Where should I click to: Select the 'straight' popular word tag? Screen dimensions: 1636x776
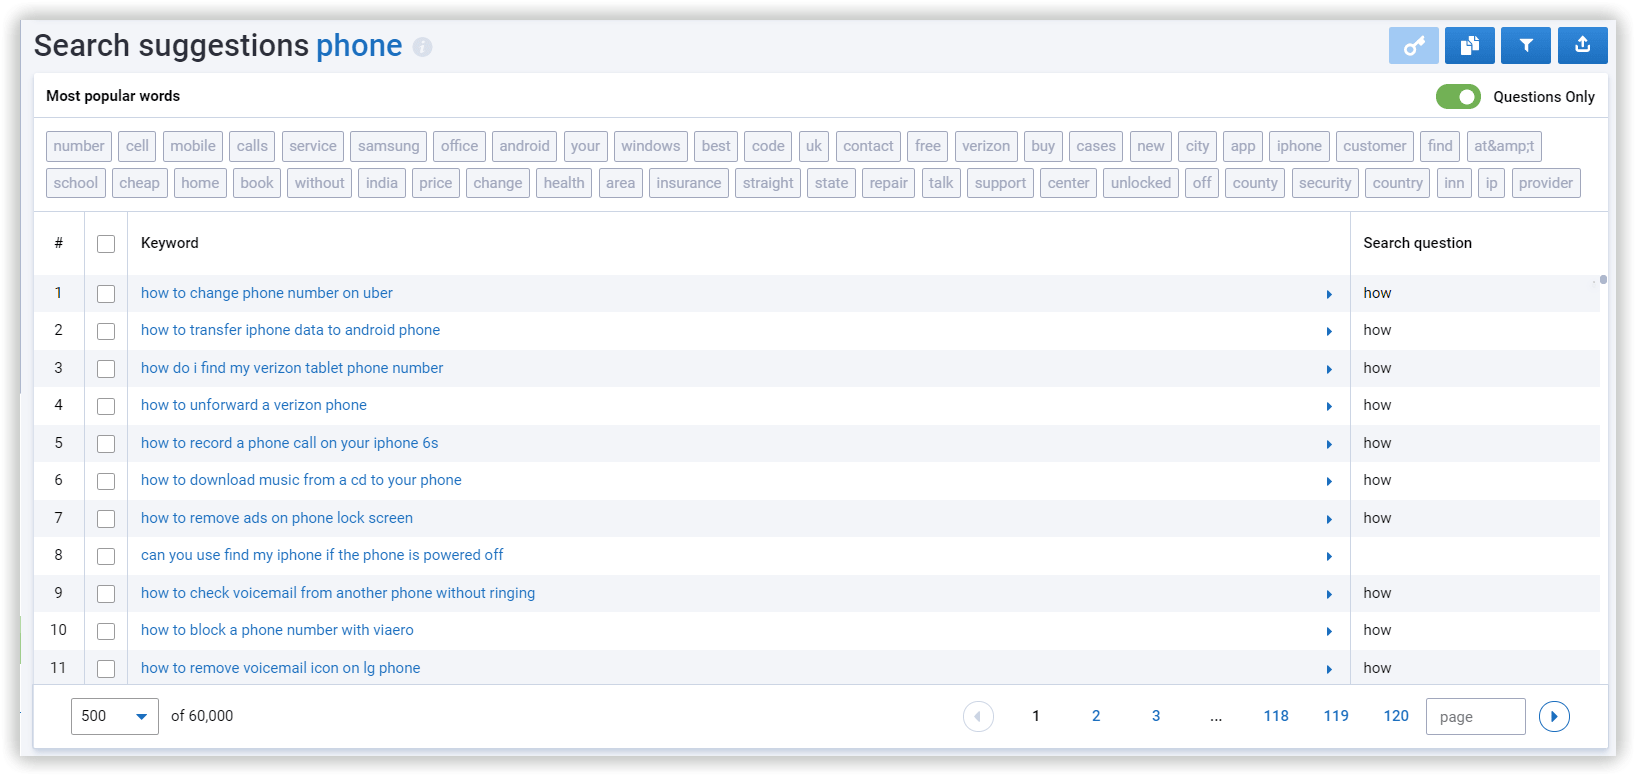tap(768, 183)
